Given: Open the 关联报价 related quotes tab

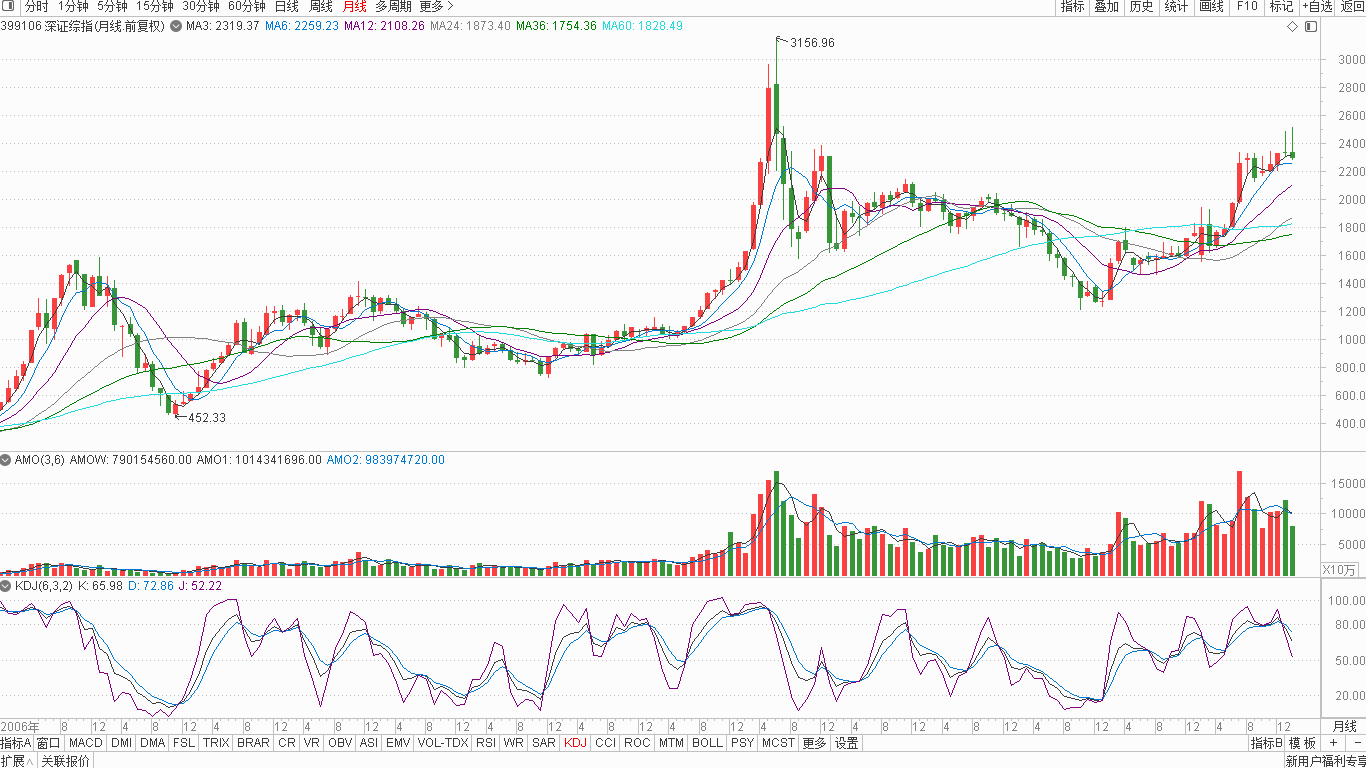Looking at the screenshot, I should (x=66, y=761).
